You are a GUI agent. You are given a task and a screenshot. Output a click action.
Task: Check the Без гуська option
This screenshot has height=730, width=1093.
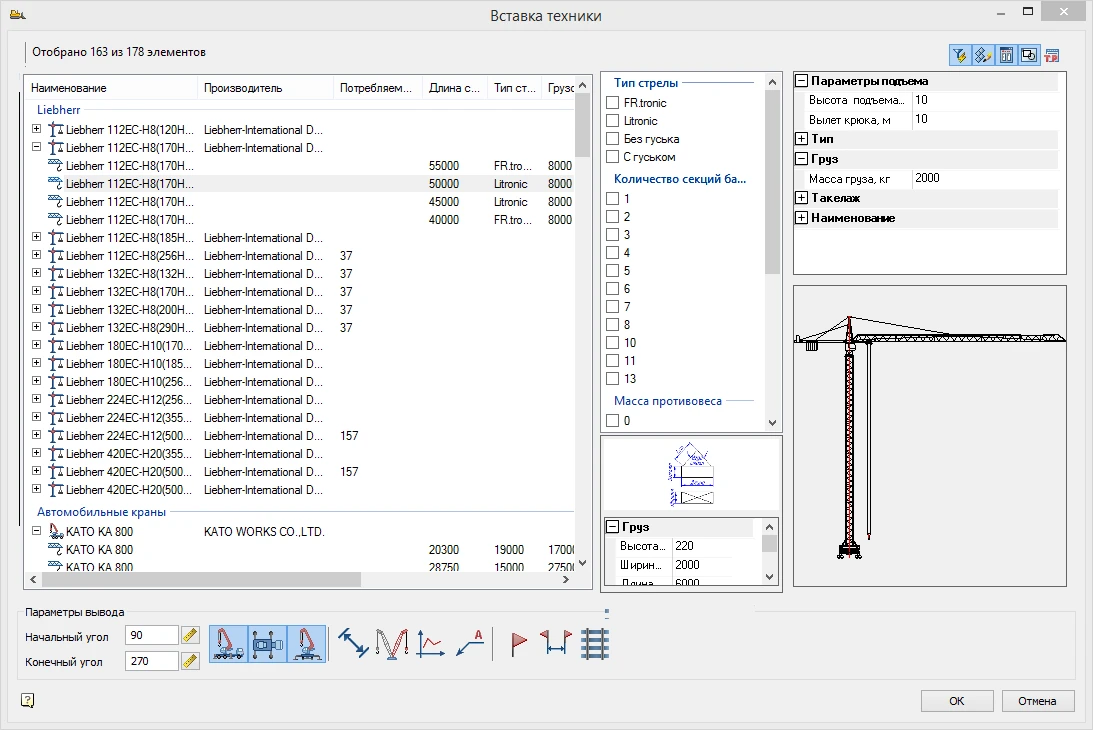pyautogui.click(x=613, y=139)
